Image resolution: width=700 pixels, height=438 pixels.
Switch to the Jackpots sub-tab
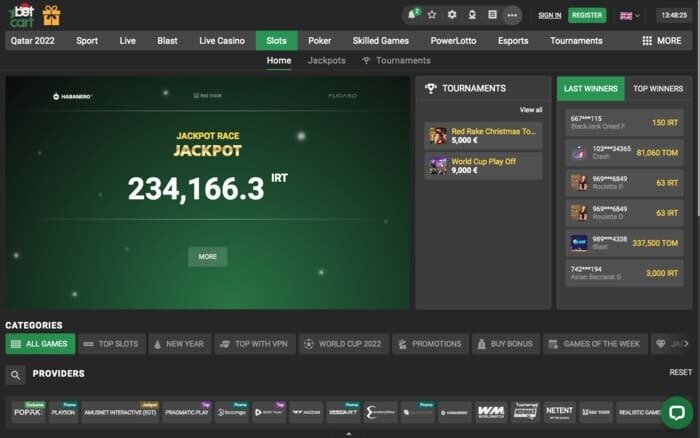326,60
